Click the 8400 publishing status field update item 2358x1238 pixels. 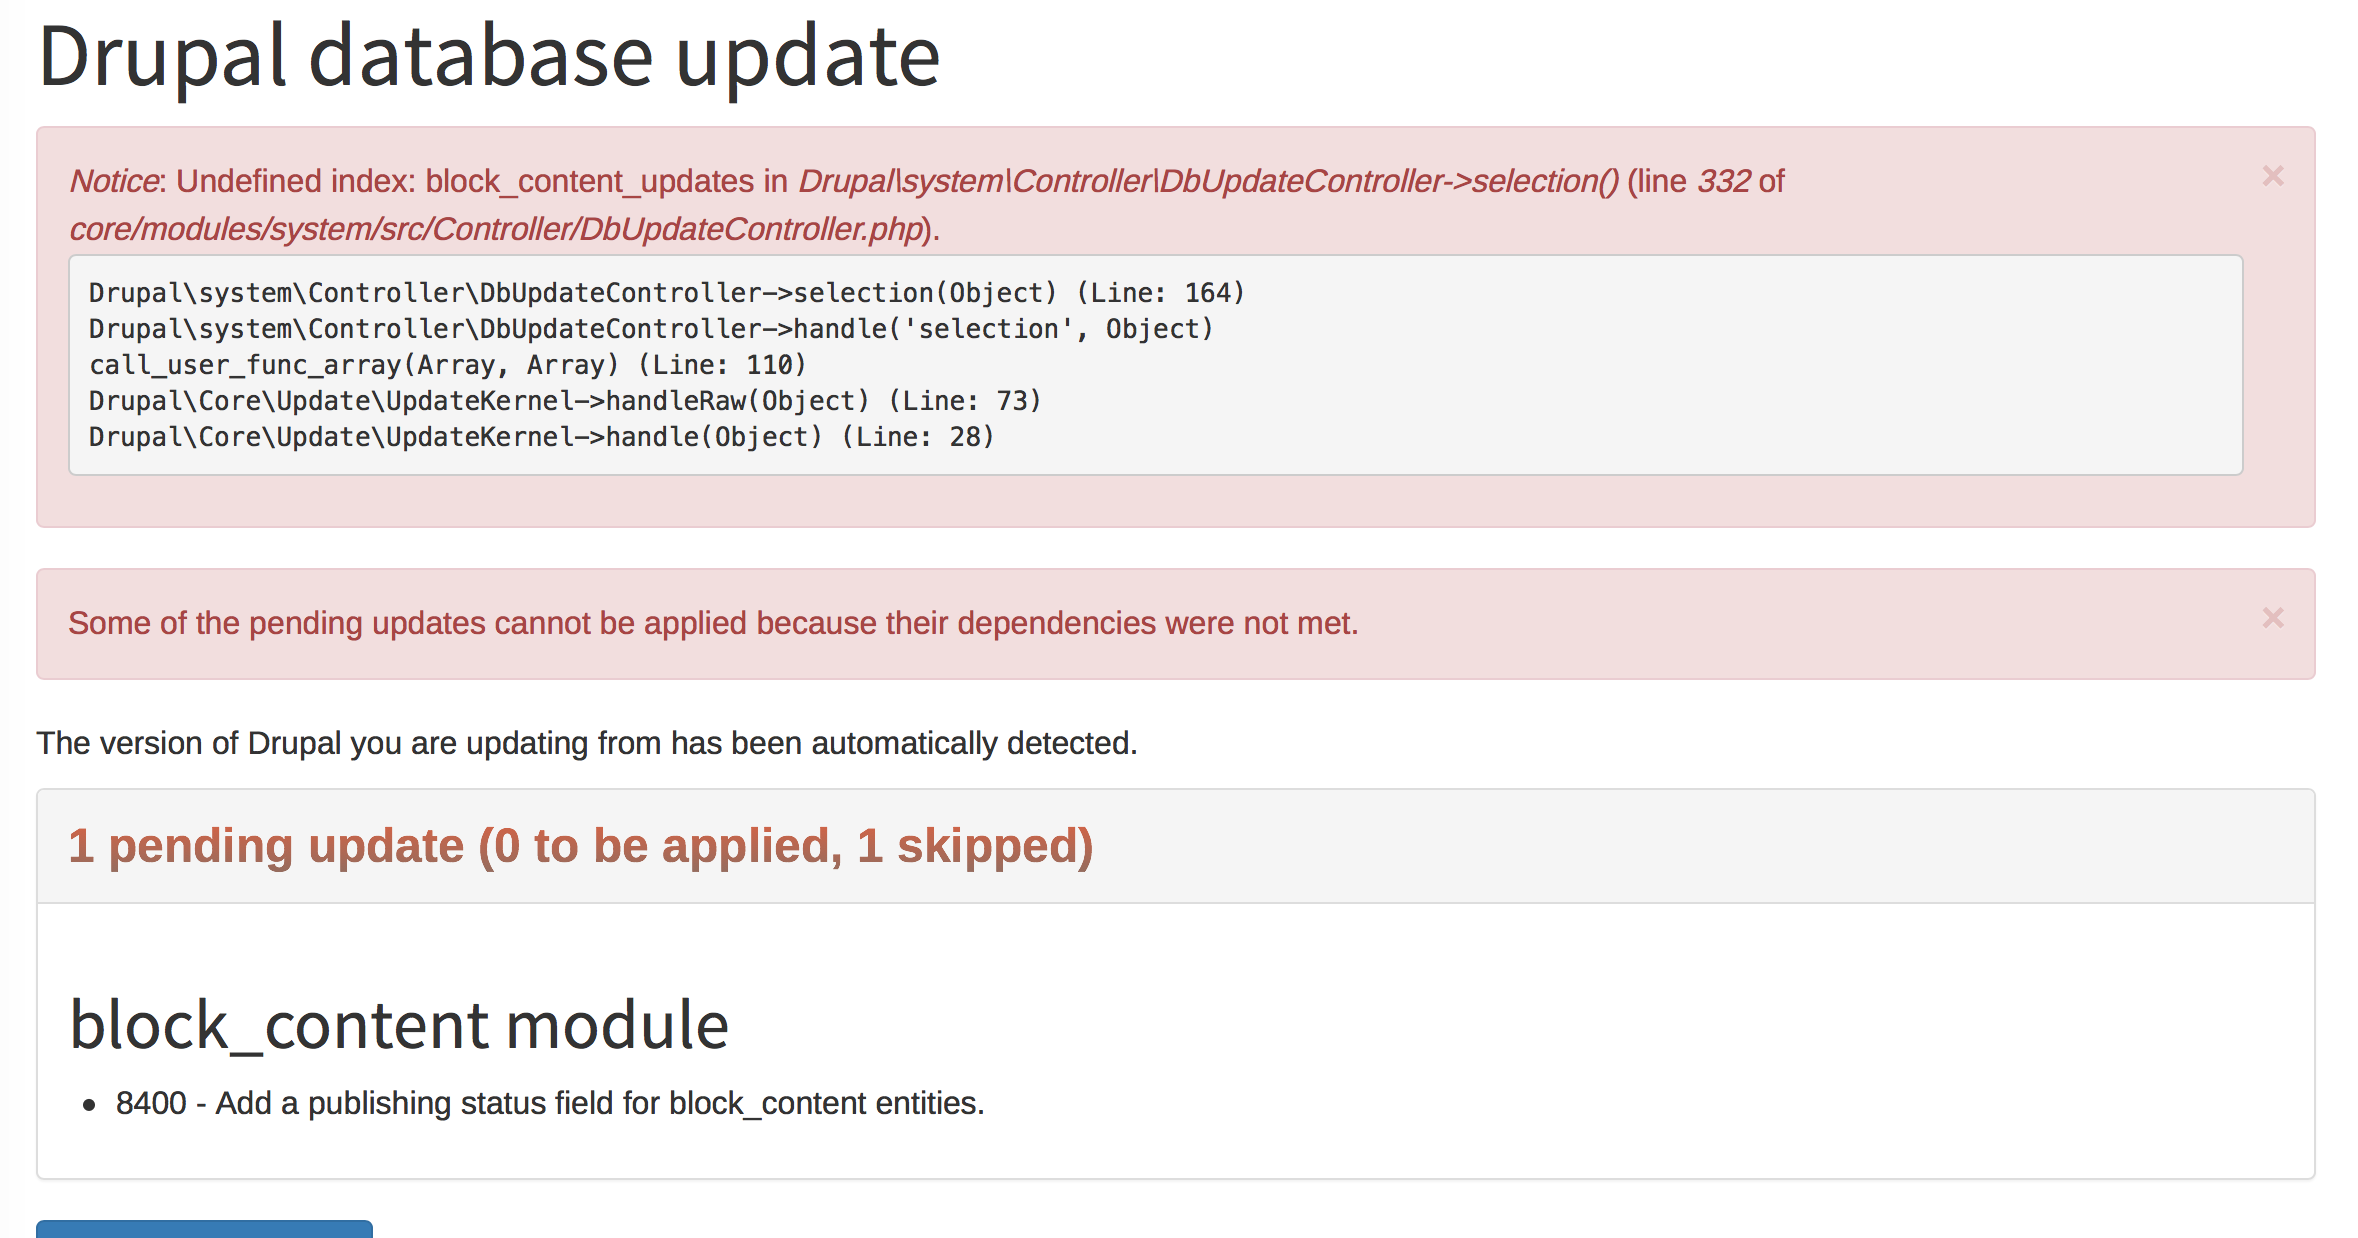coord(550,1103)
